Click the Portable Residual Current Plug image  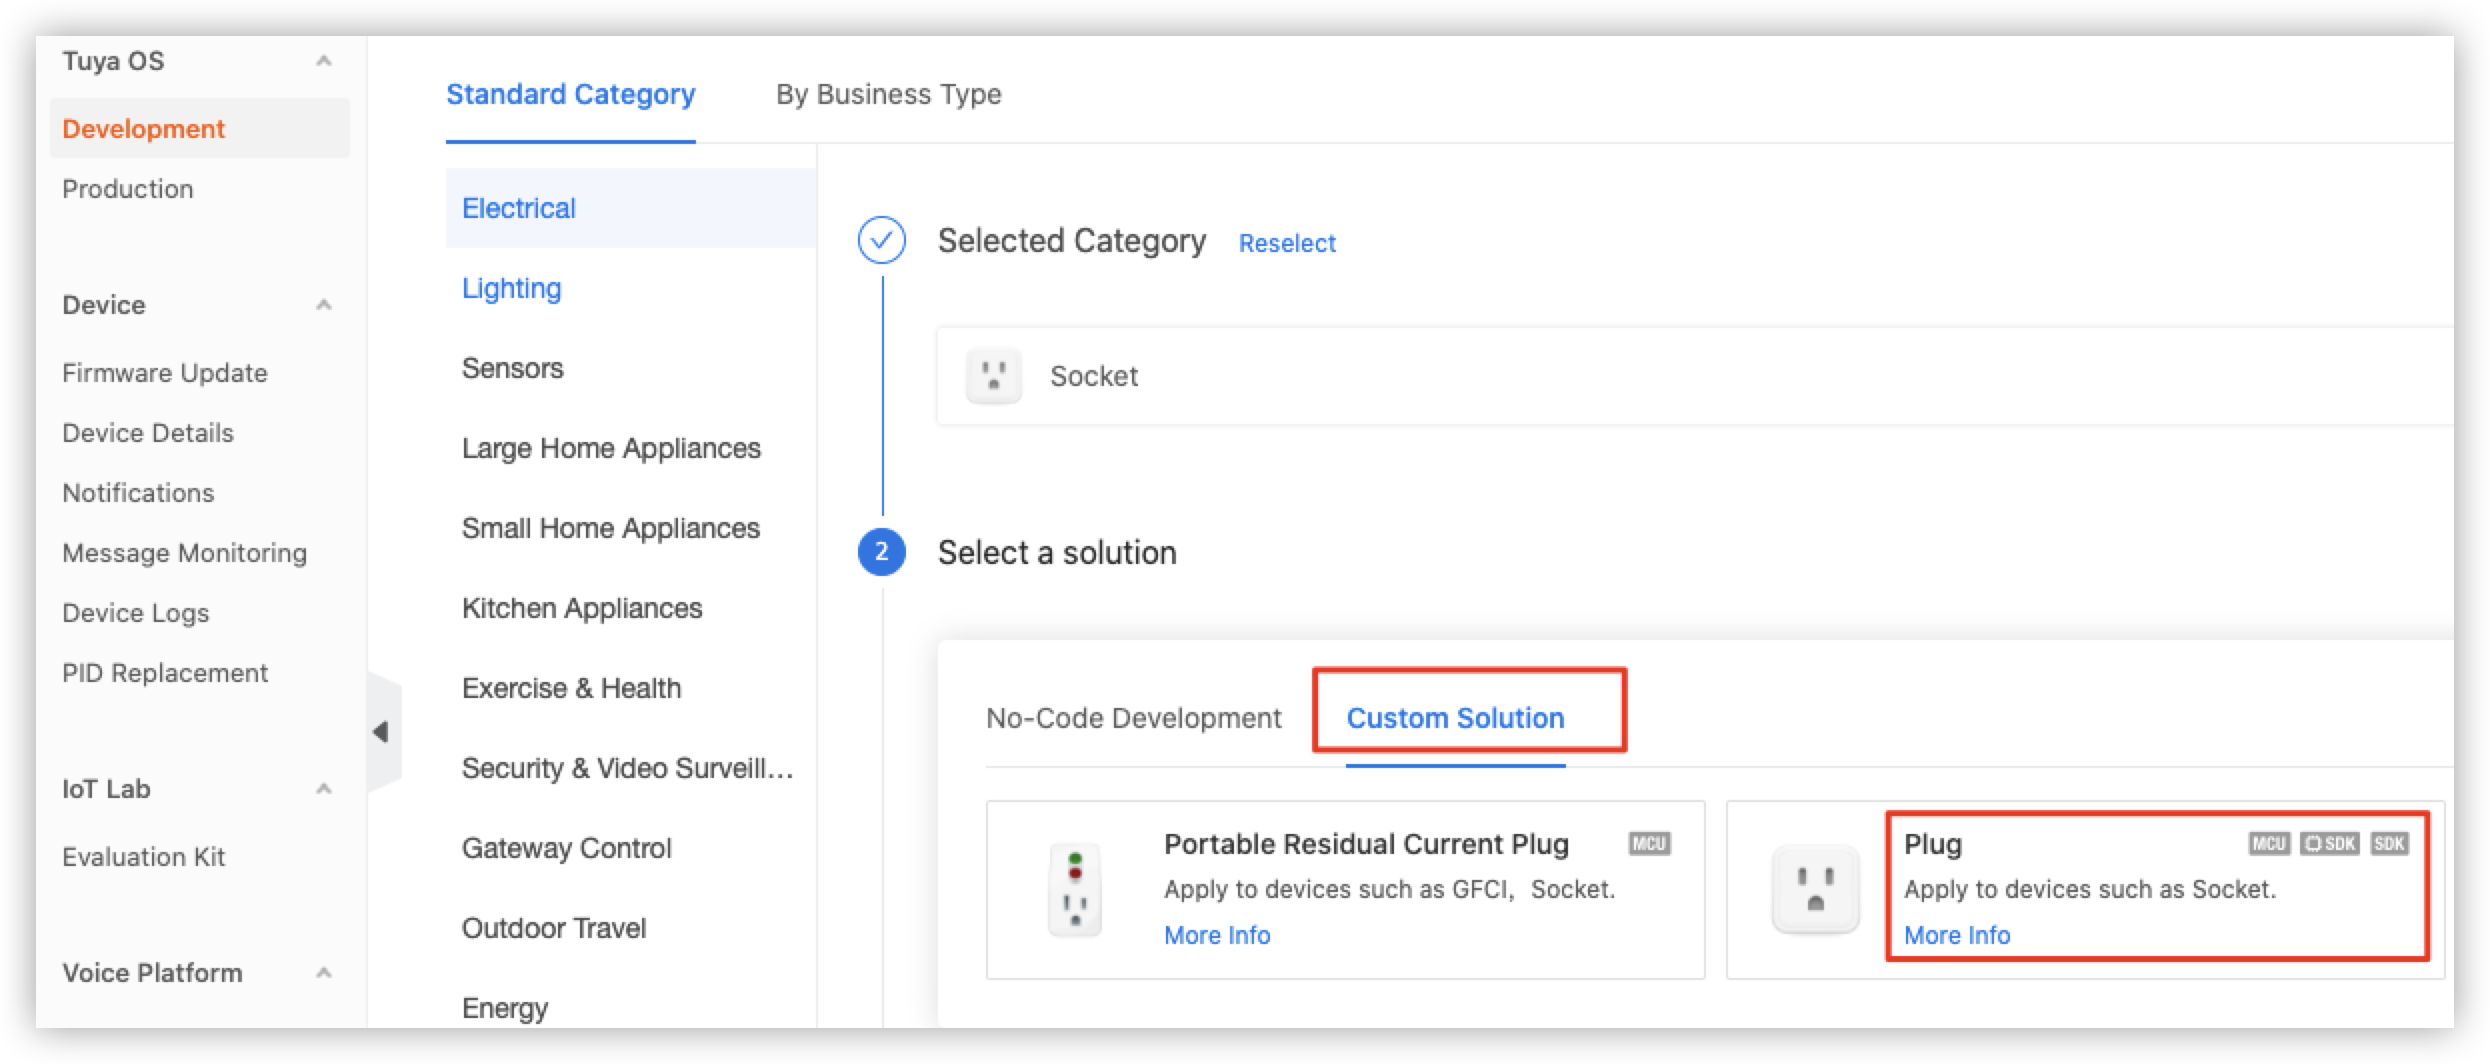(1075, 889)
